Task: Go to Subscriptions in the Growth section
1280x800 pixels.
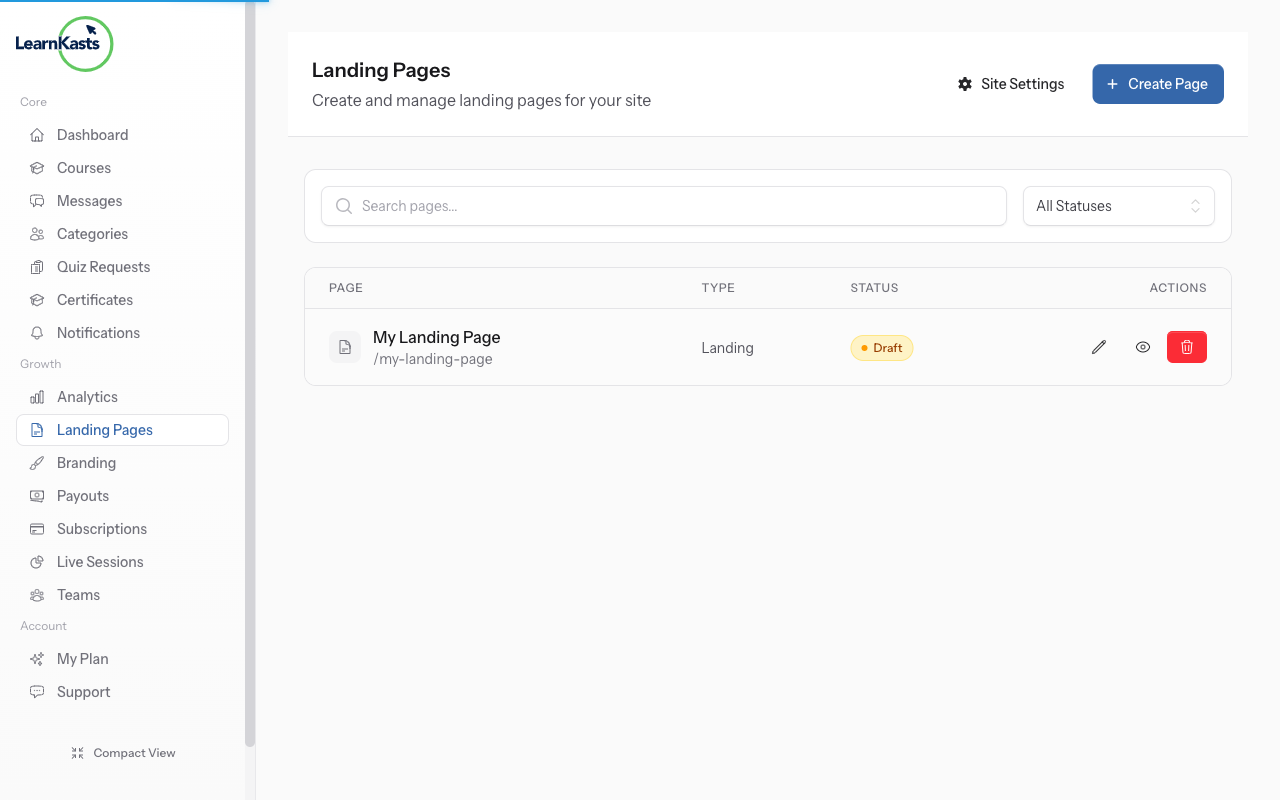Action: coord(101,528)
